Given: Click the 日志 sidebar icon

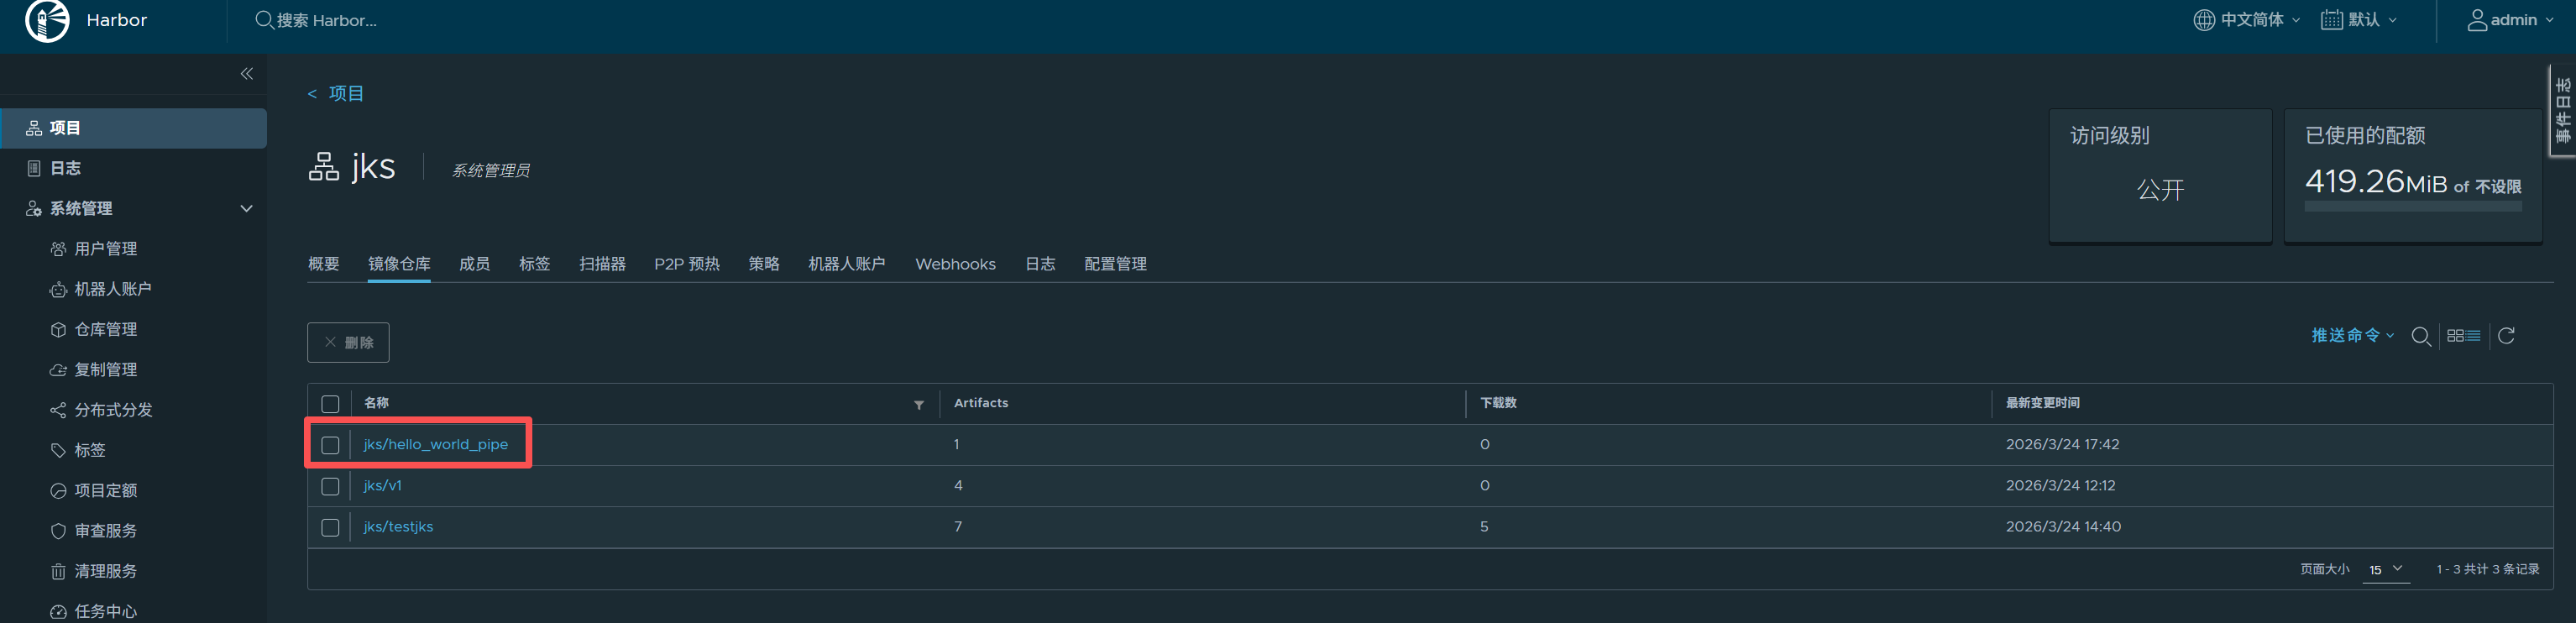Looking at the screenshot, I should (34, 168).
